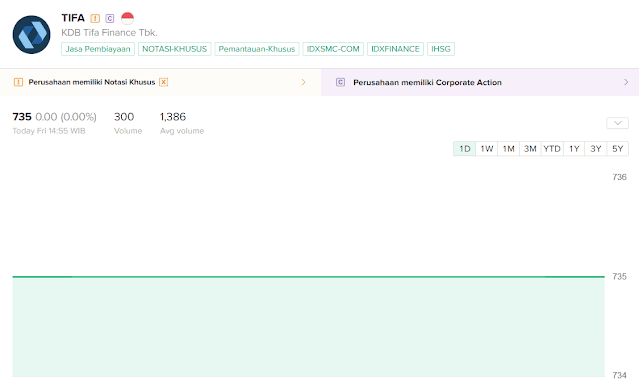Switch chart to 1Y range
This screenshot has width=639, height=388.
point(574,149)
